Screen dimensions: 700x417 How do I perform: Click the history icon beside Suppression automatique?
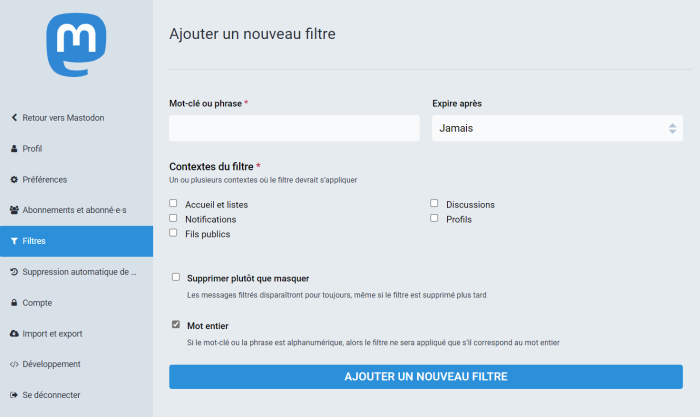[14, 272]
